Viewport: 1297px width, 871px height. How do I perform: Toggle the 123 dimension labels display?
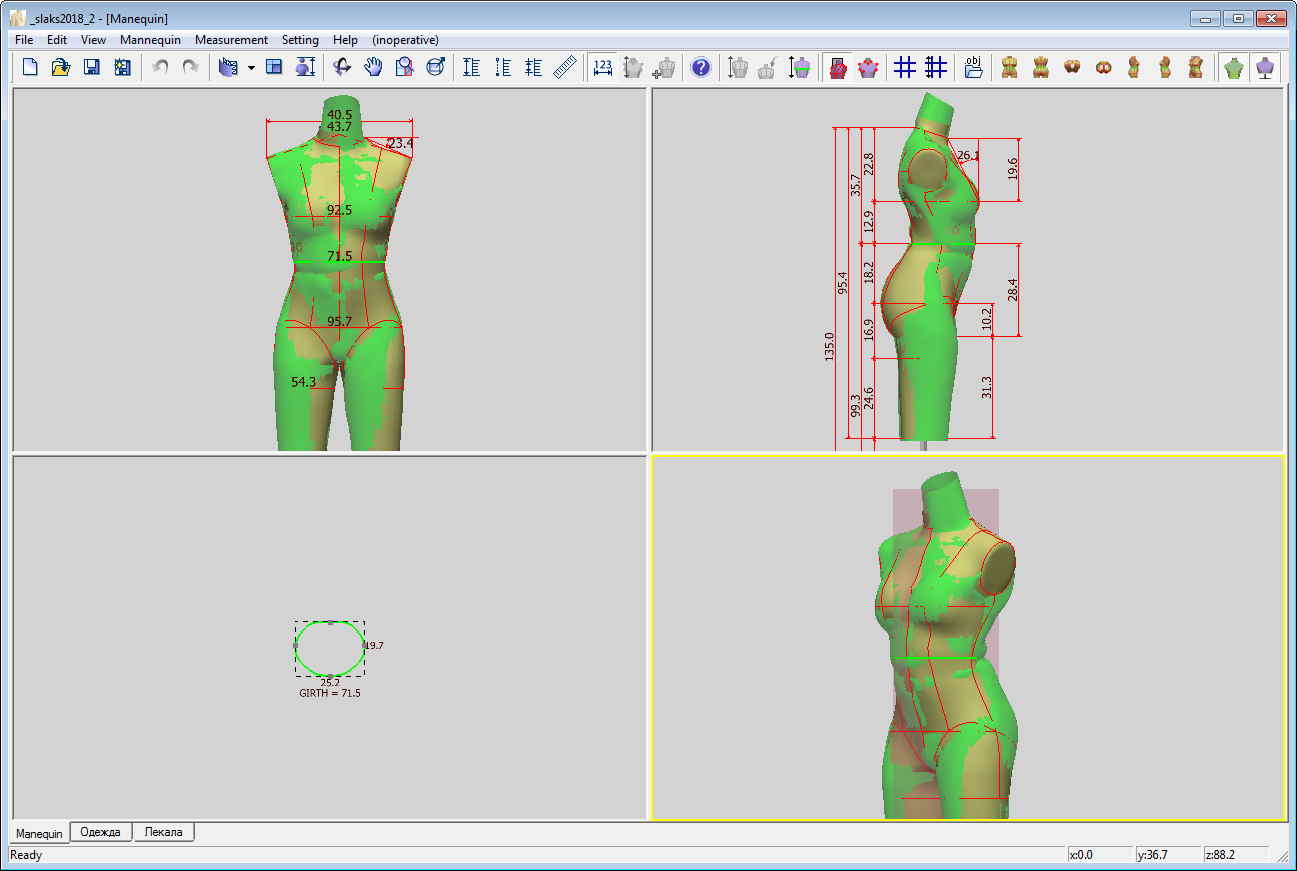coord(603,67)
